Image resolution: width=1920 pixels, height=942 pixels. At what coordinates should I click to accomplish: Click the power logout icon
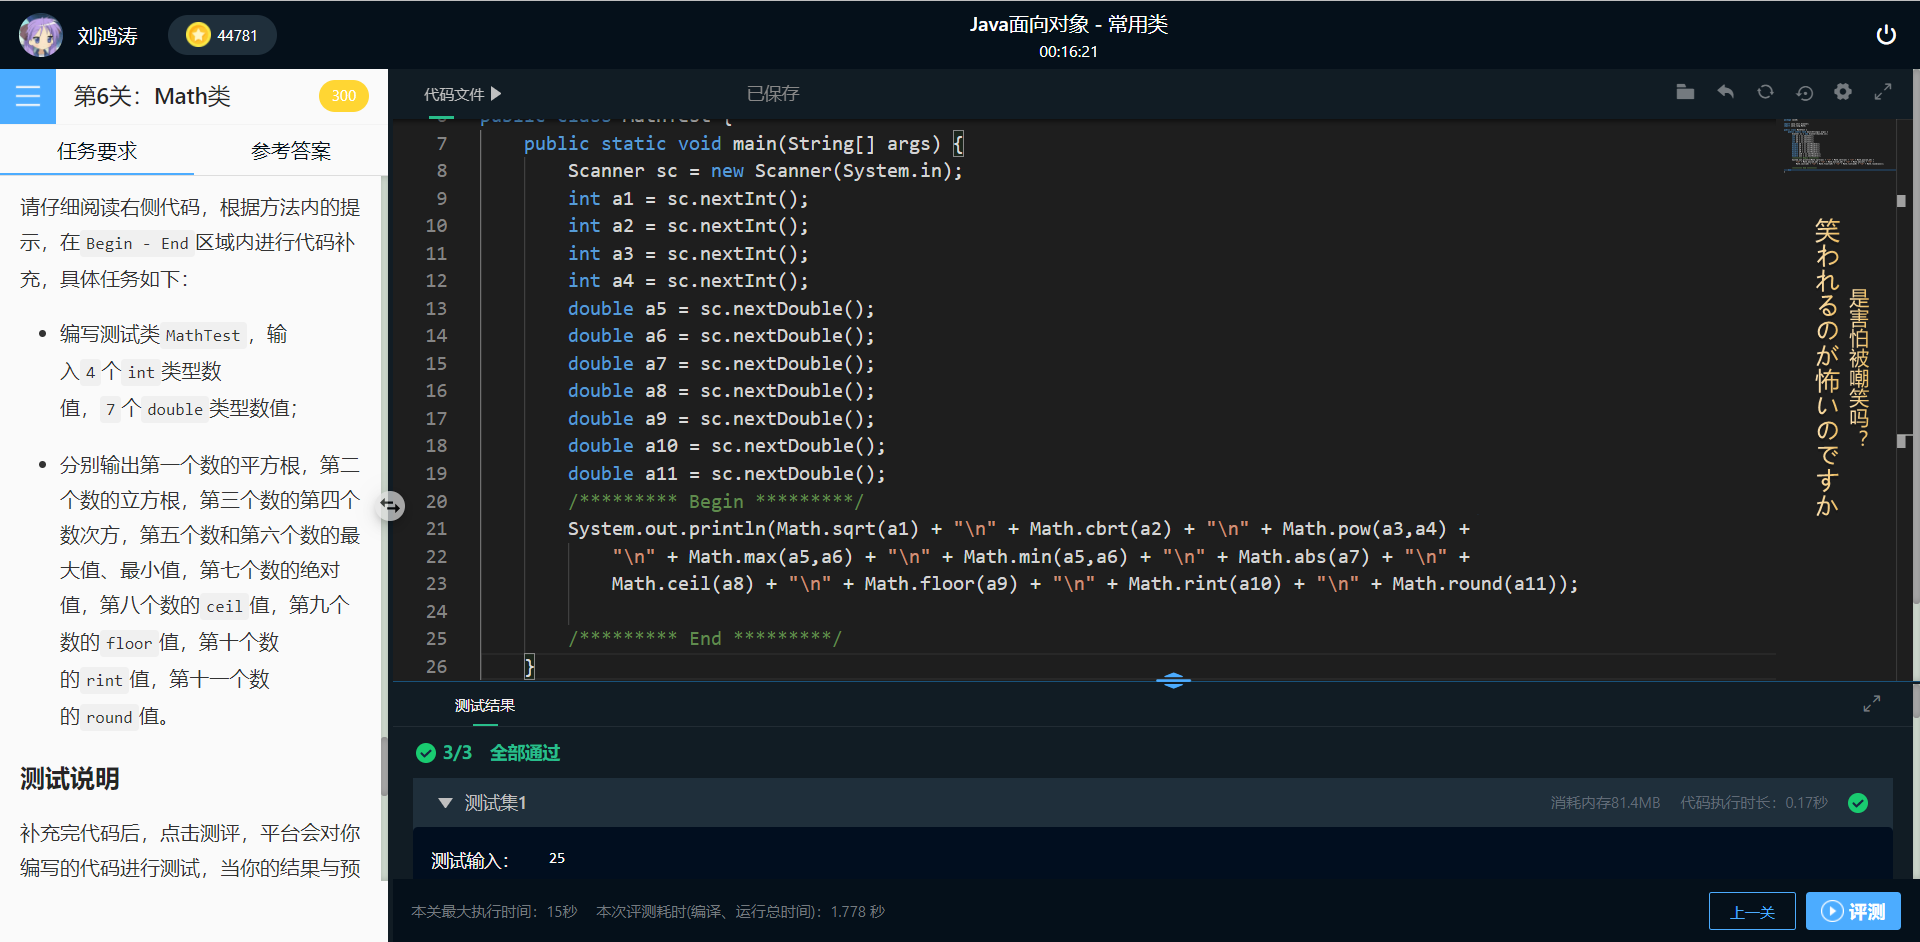click(x=1887, y=33)
